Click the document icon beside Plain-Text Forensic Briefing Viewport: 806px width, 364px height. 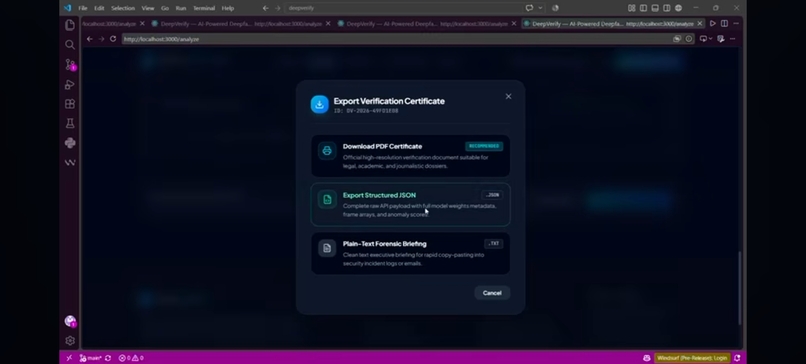coord(327,248)
